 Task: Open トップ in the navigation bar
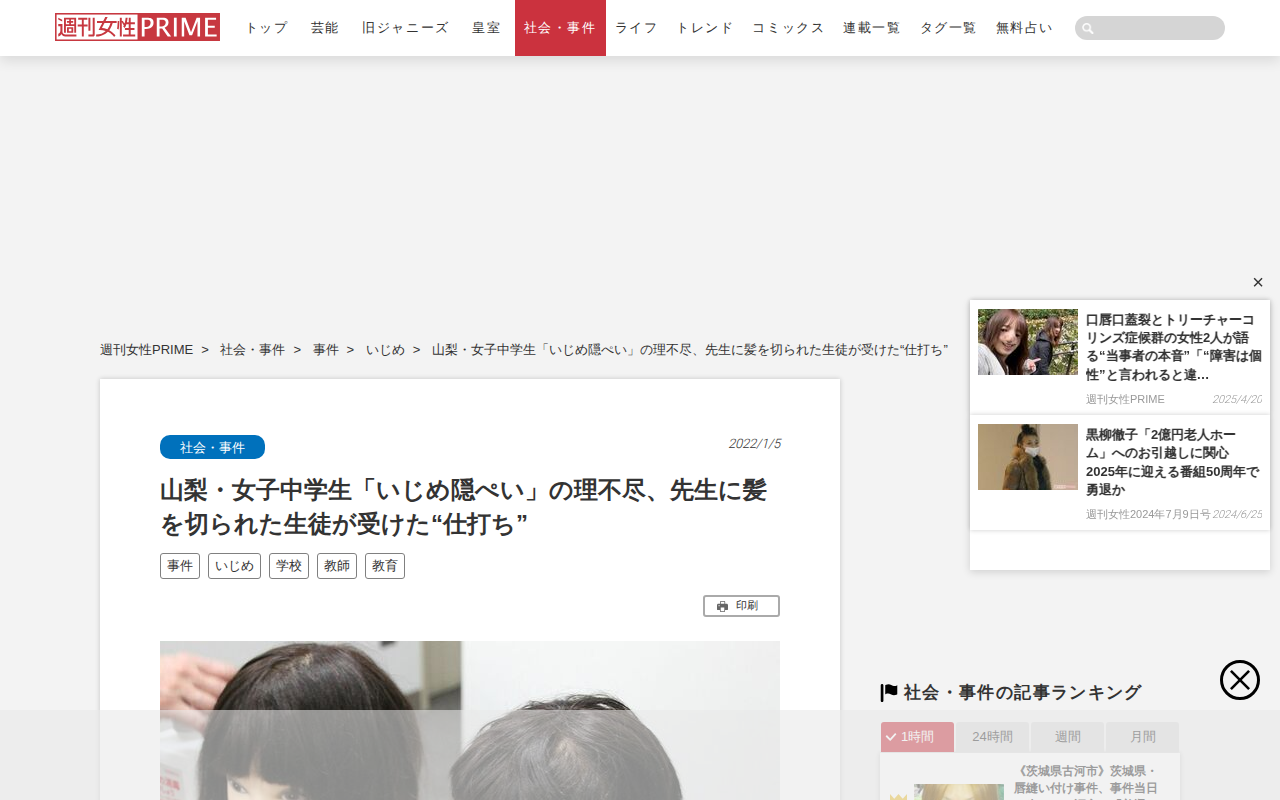coord(267,28)
